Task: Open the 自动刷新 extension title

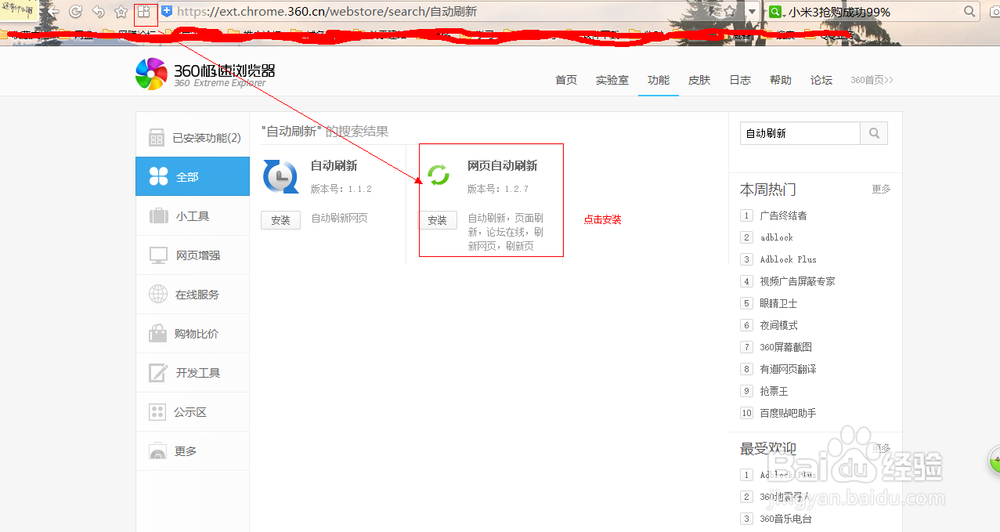Action: point(334,166)
